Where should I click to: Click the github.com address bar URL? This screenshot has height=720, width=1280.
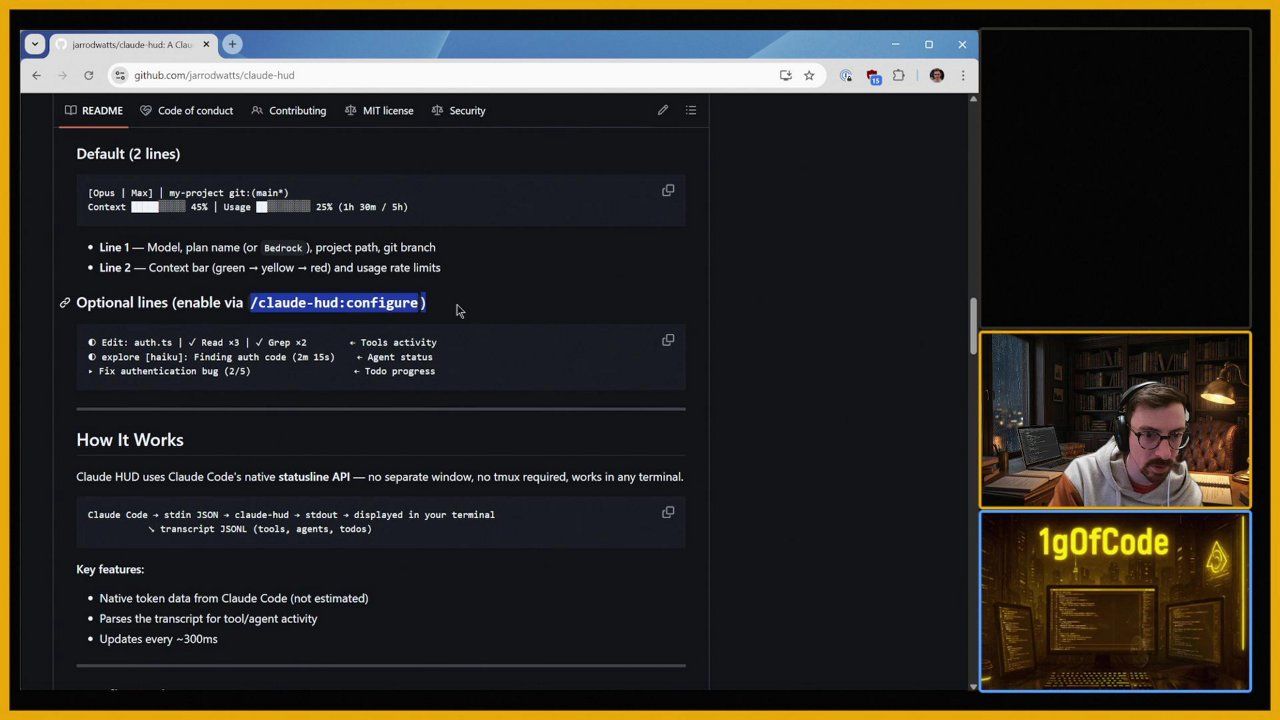214,75
